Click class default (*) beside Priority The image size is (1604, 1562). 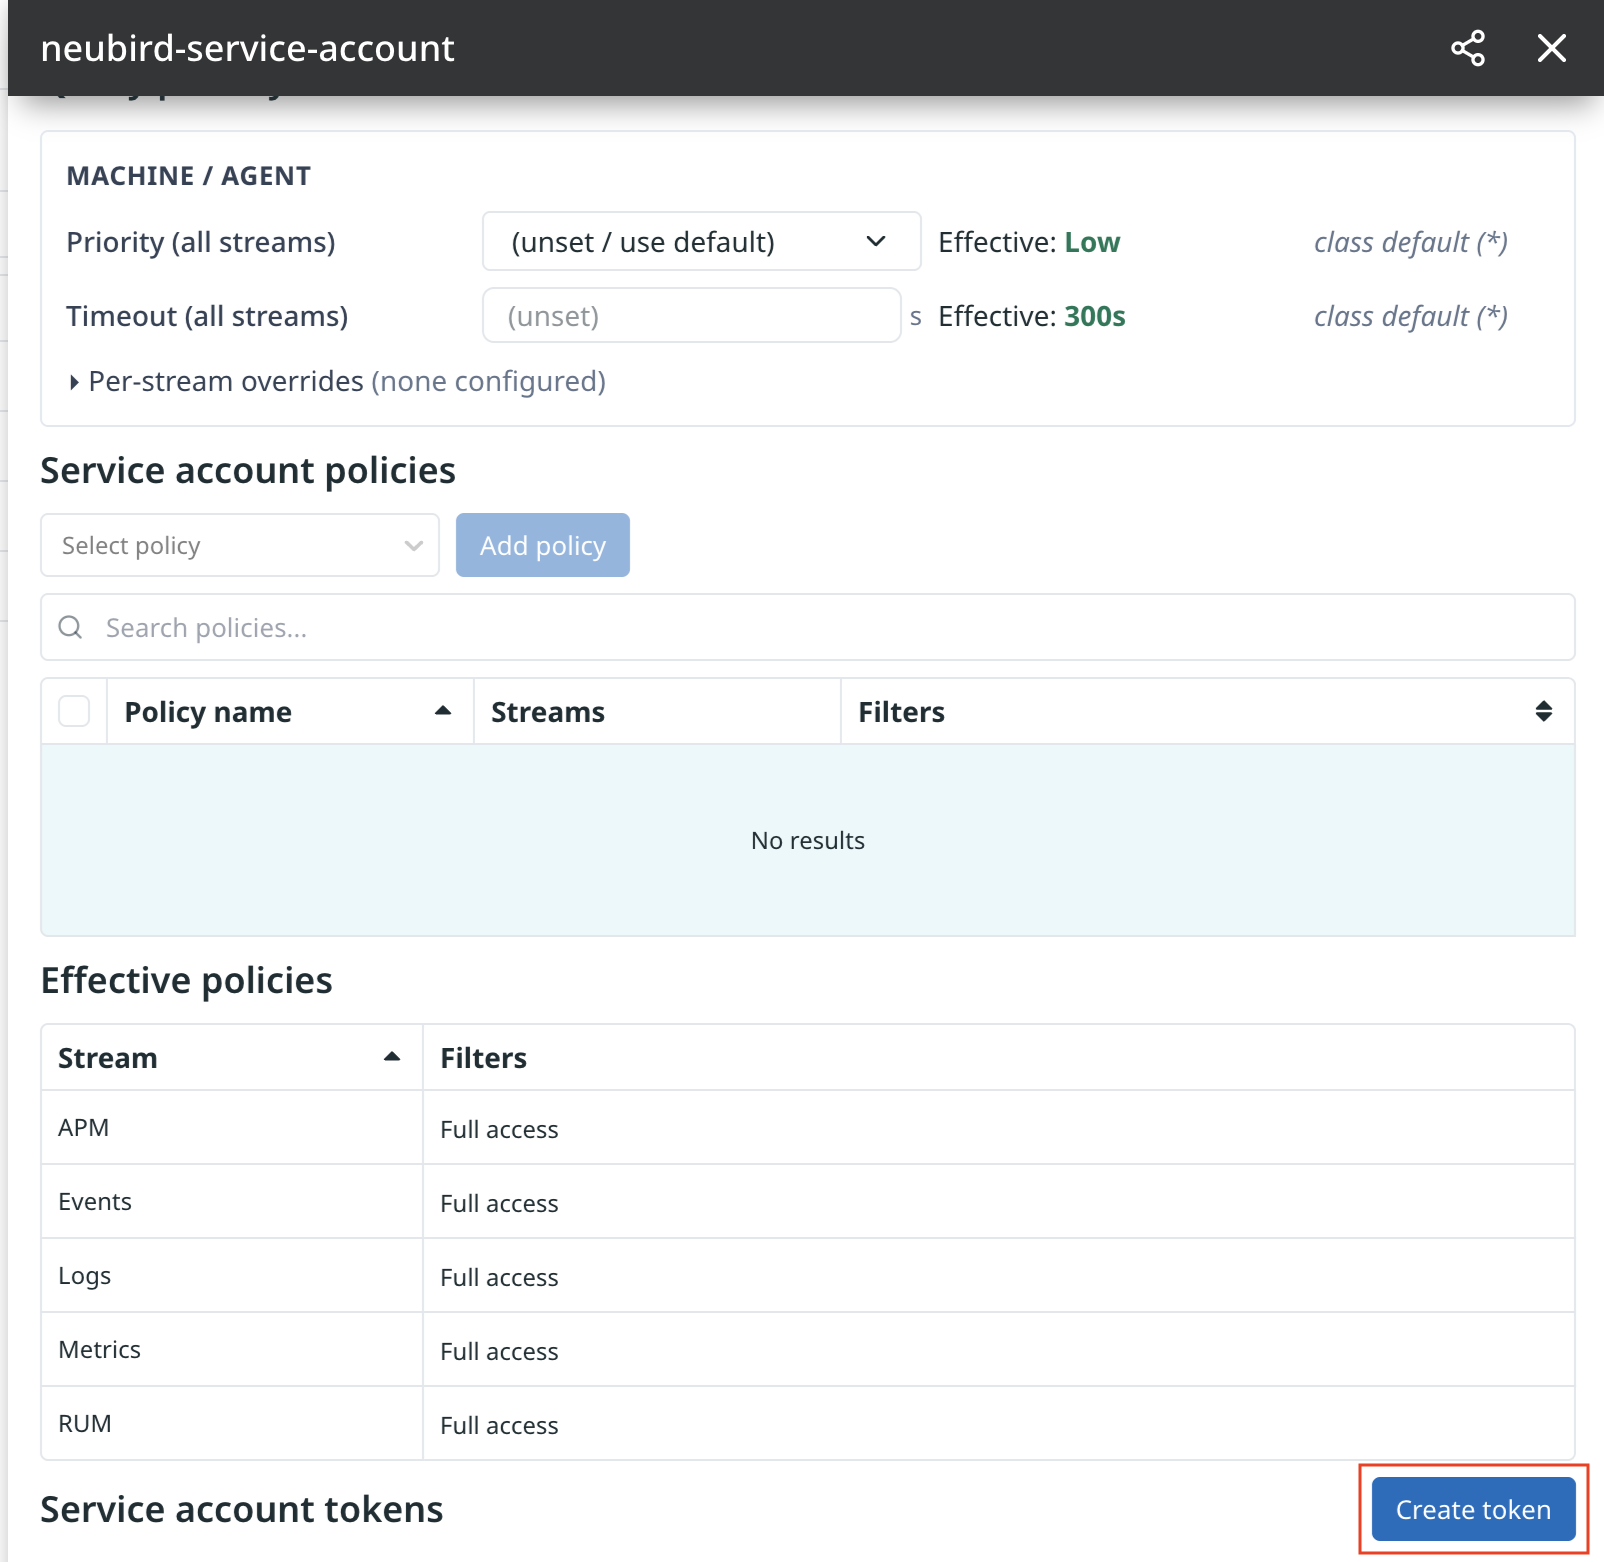click(x=1410, y=242)
